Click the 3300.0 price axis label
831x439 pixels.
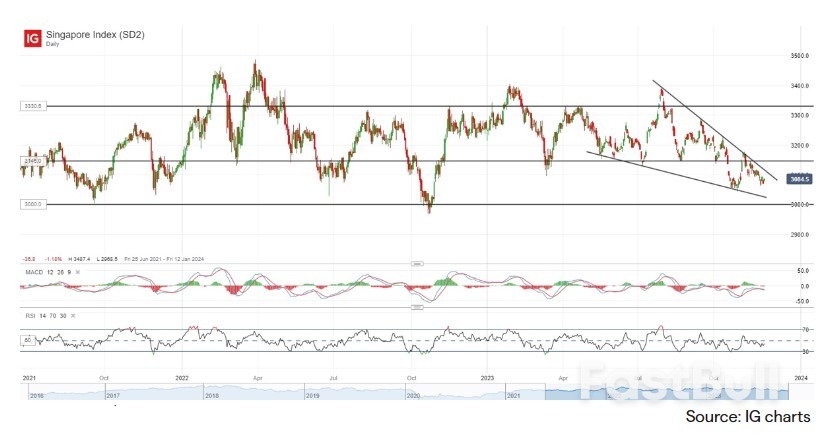(x=799, y=116)
